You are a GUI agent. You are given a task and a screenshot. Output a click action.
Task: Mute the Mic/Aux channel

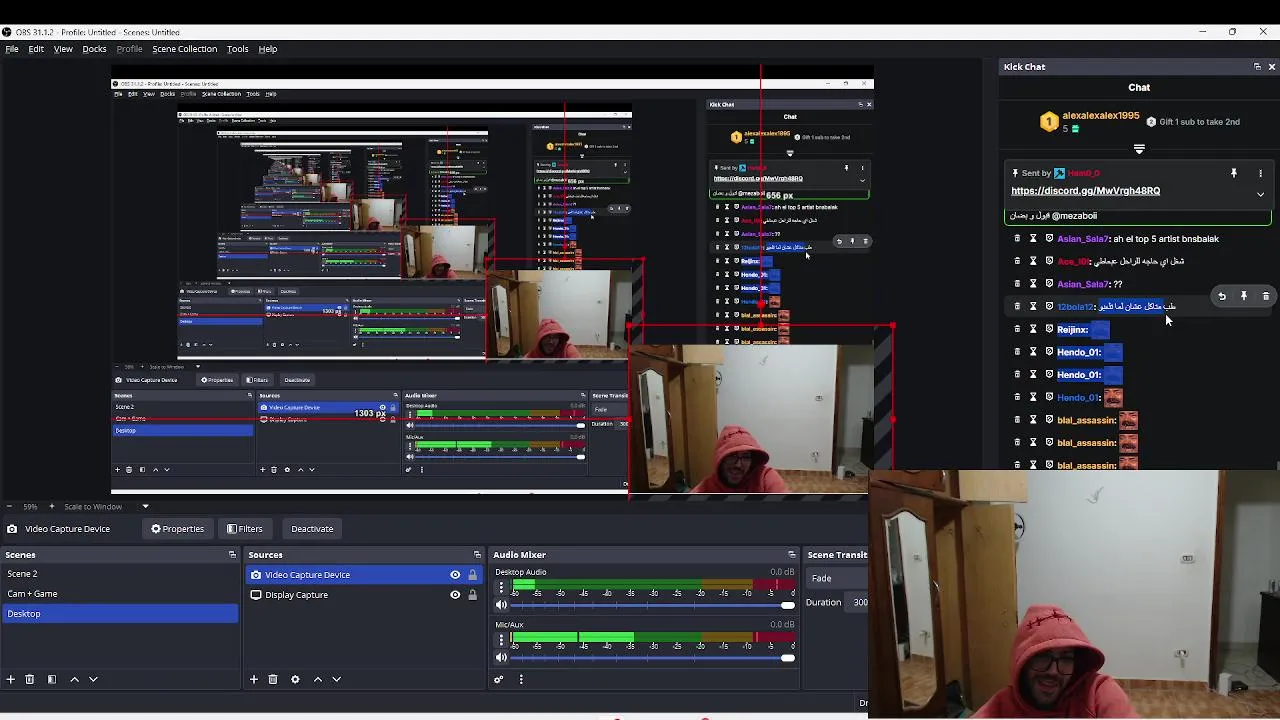pyautogui.click(x=502, y=657)
